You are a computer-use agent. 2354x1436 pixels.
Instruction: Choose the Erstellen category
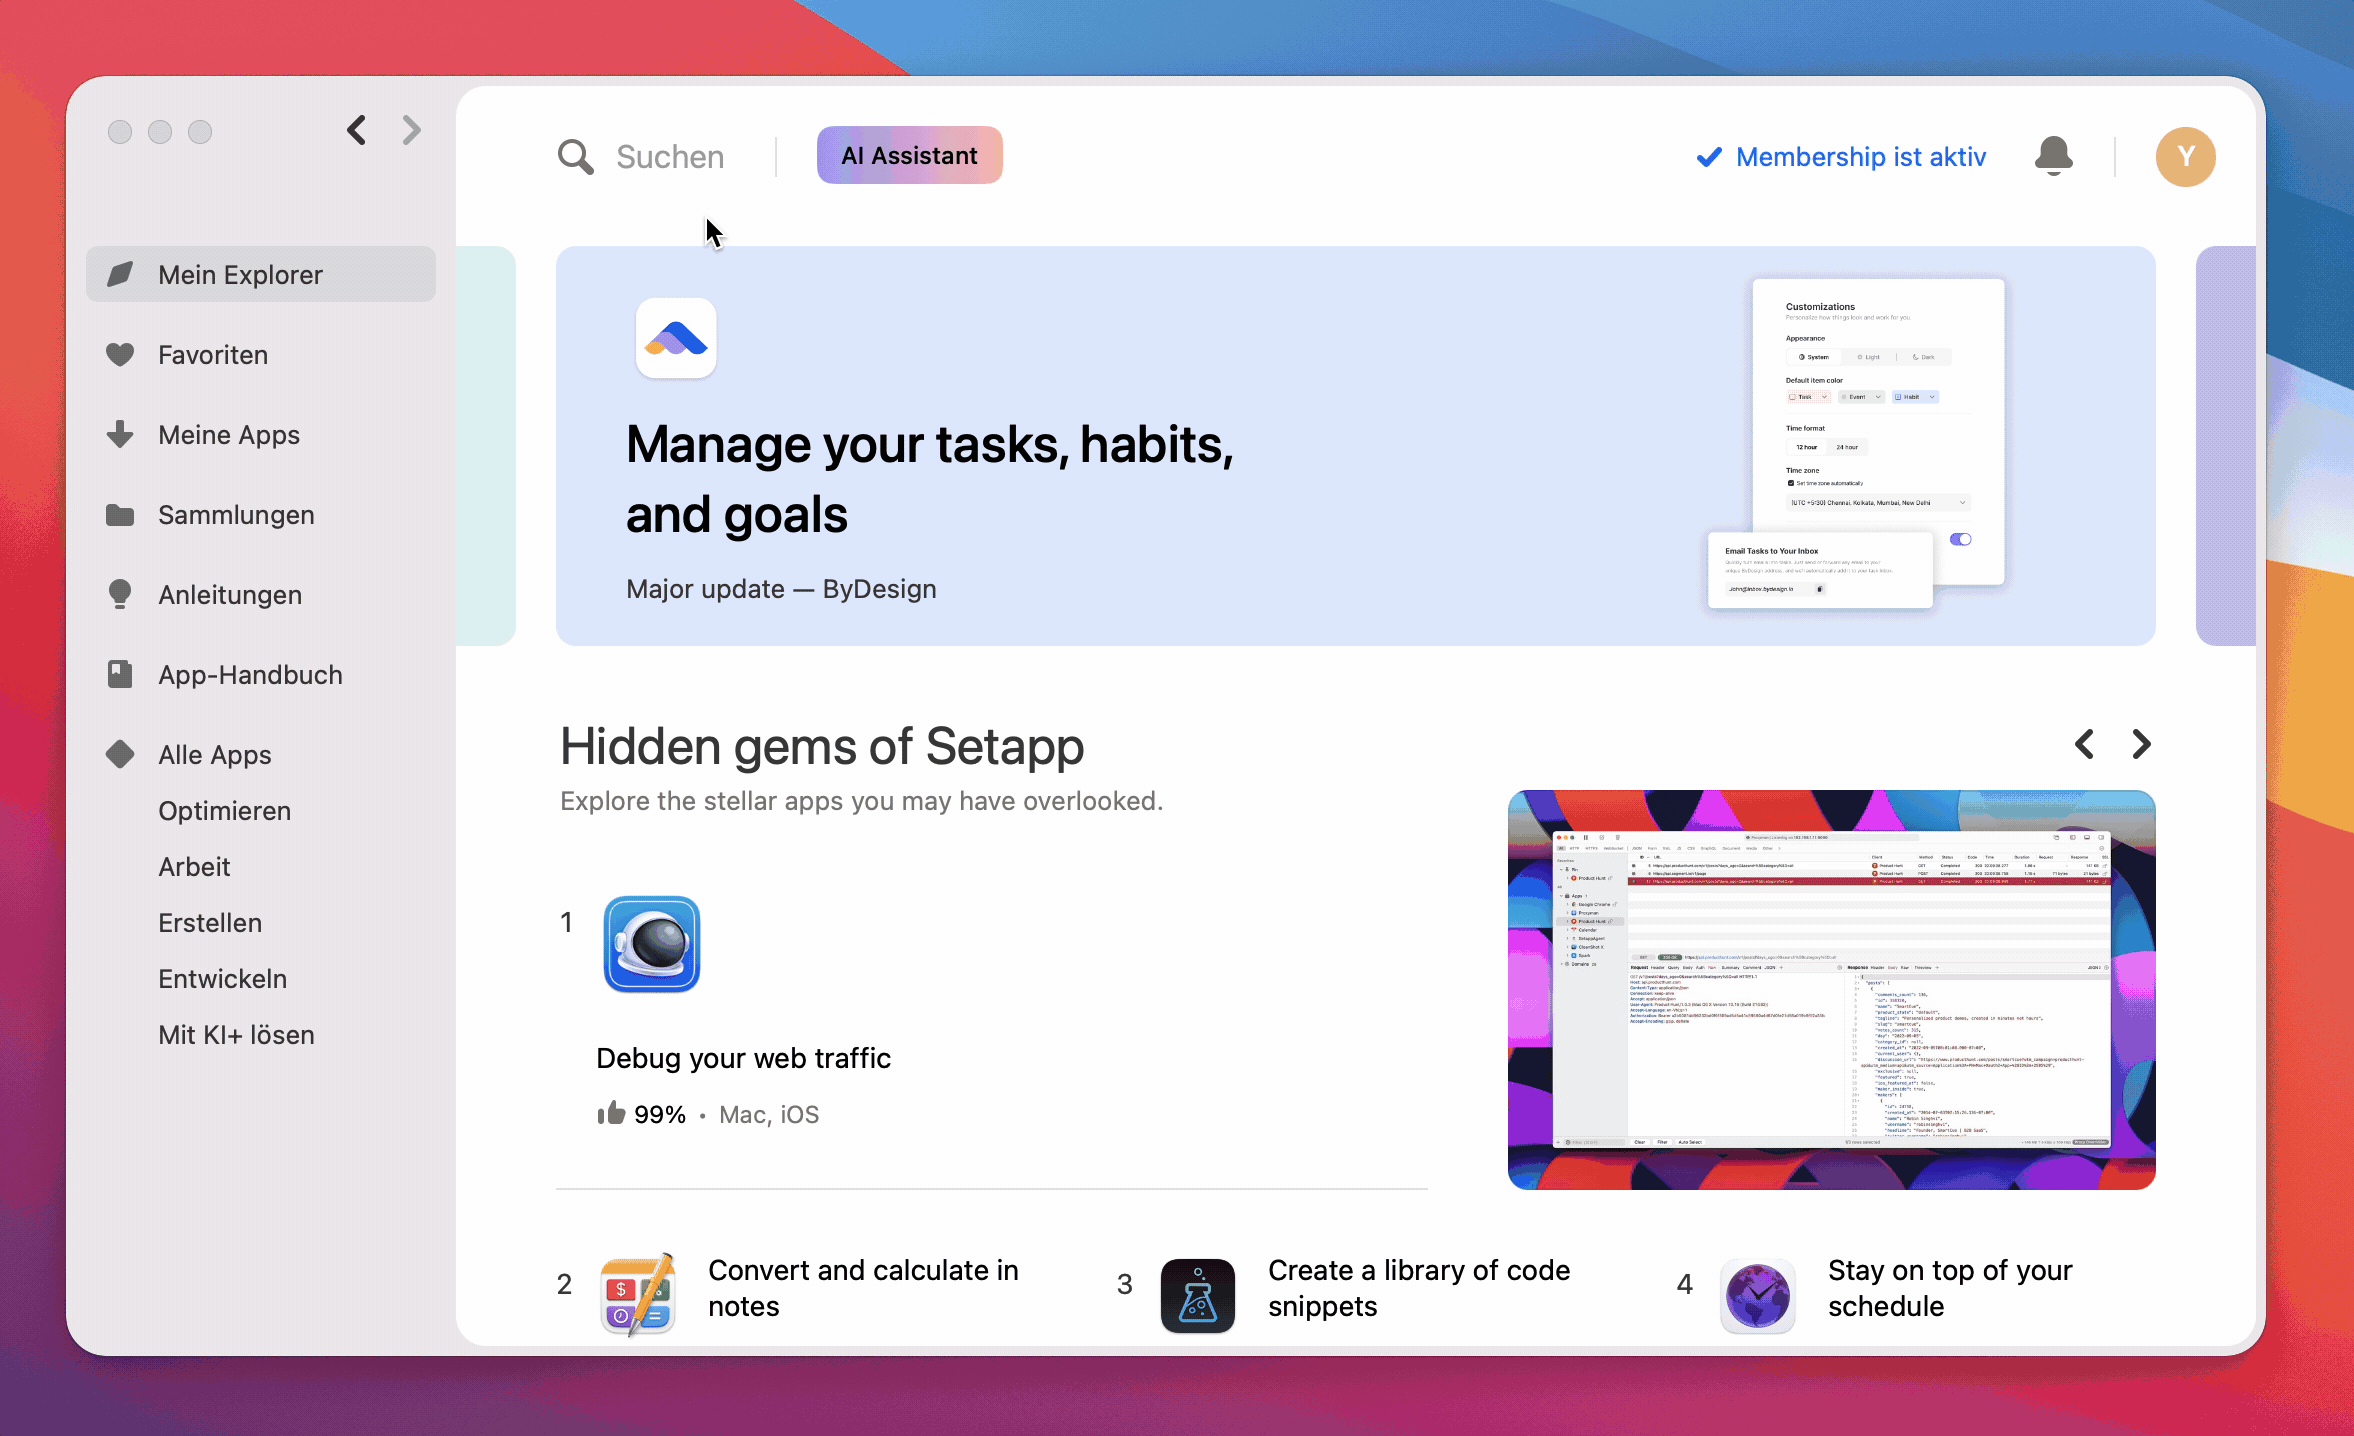210,922
